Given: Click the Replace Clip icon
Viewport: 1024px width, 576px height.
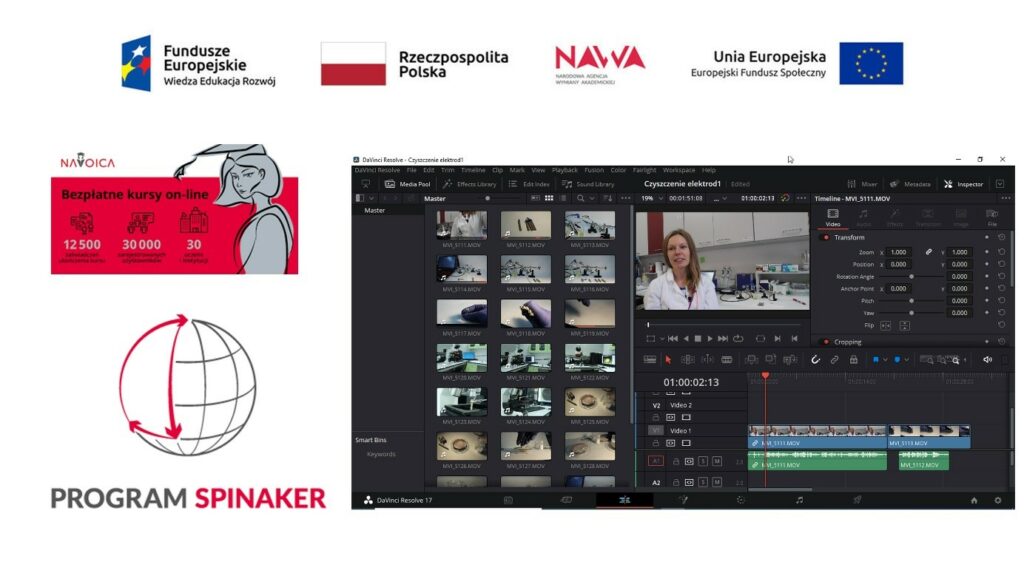Looking at the screenshot, I should (790, 360).
